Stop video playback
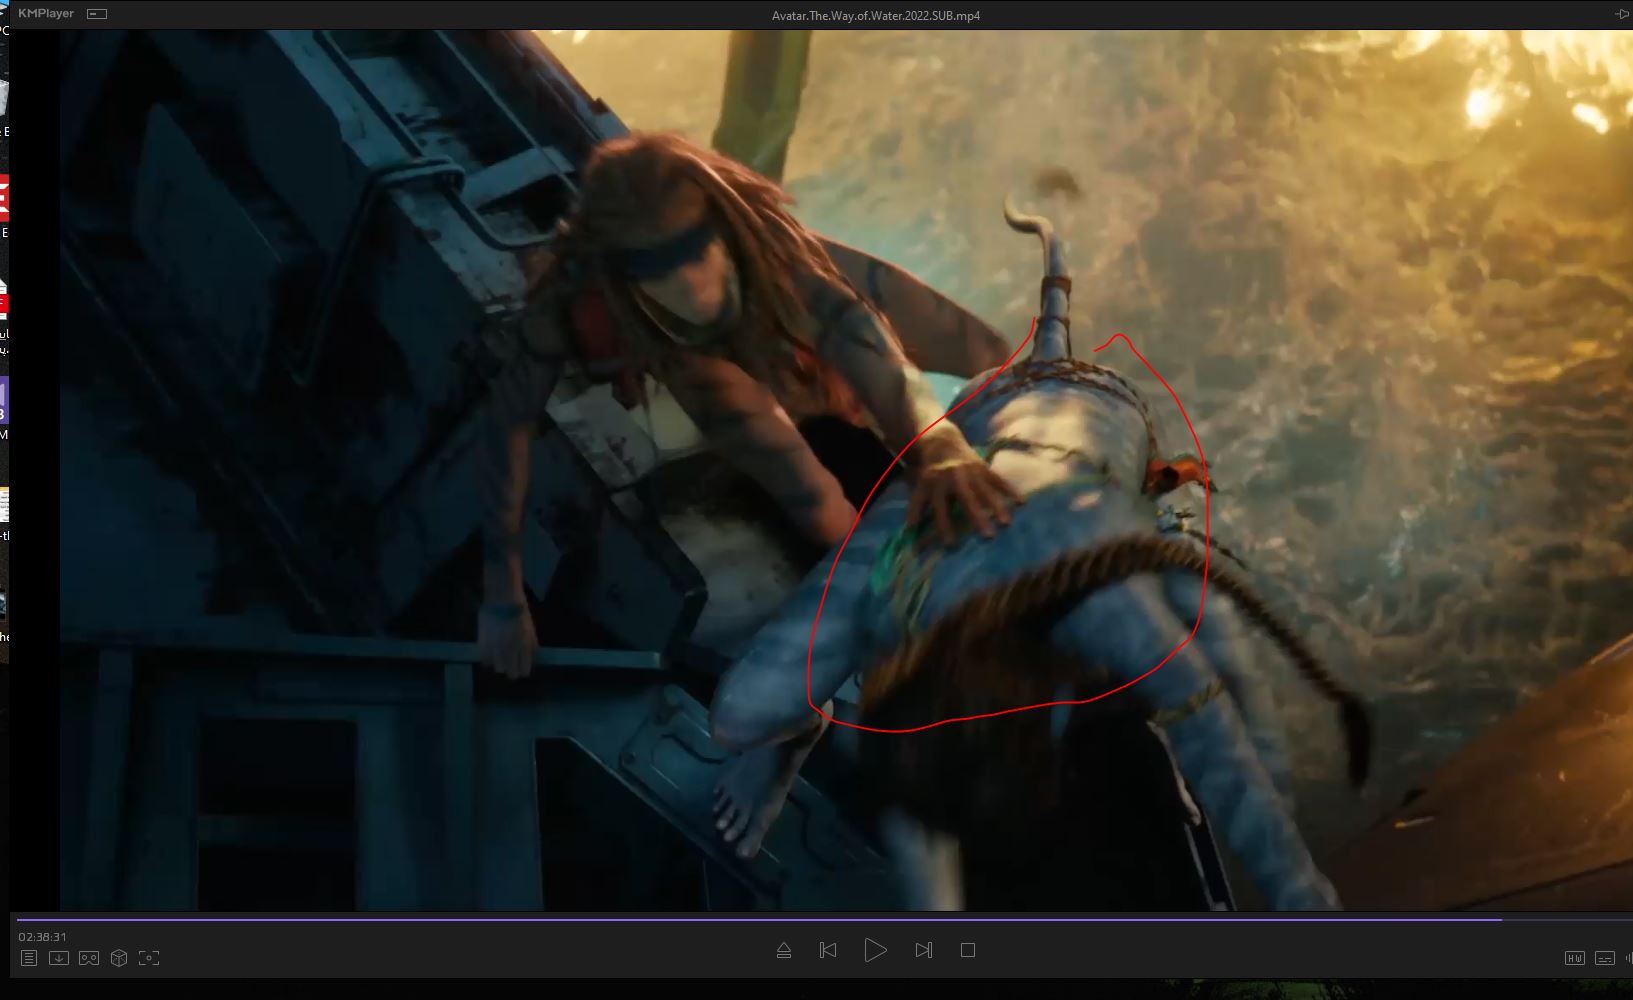The height and width of the screenshot is (1000, 1633). (x=968, y=950)
